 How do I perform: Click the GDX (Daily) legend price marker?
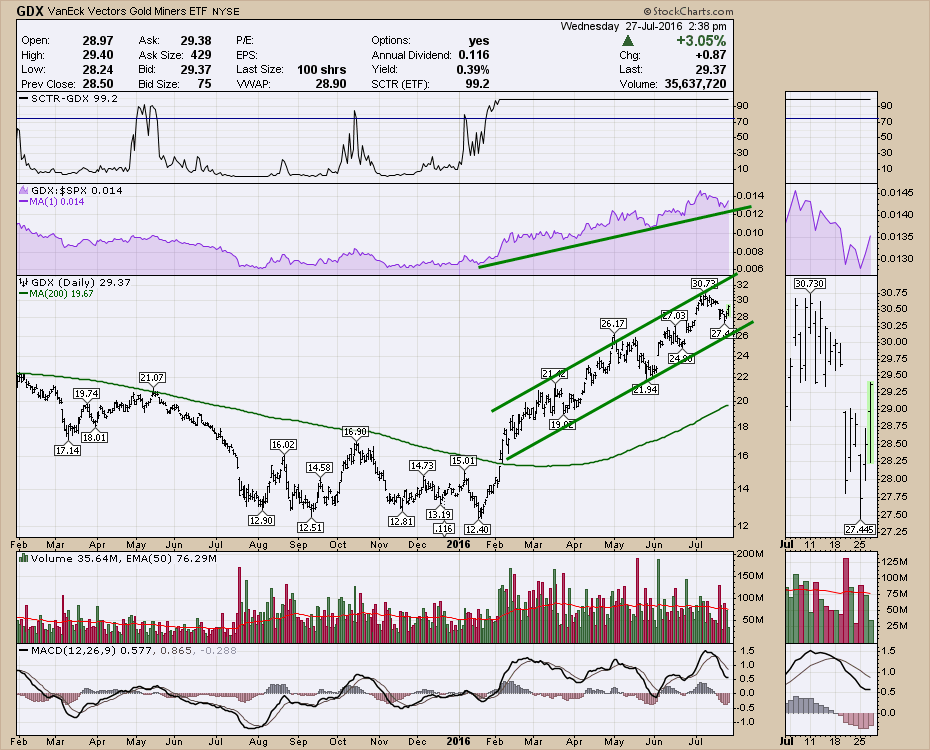(x=24, y=283)
